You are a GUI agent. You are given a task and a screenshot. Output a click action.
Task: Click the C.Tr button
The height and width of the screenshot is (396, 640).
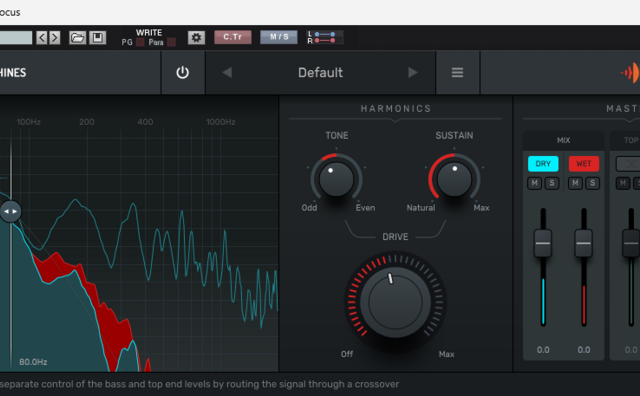(233, 37)
